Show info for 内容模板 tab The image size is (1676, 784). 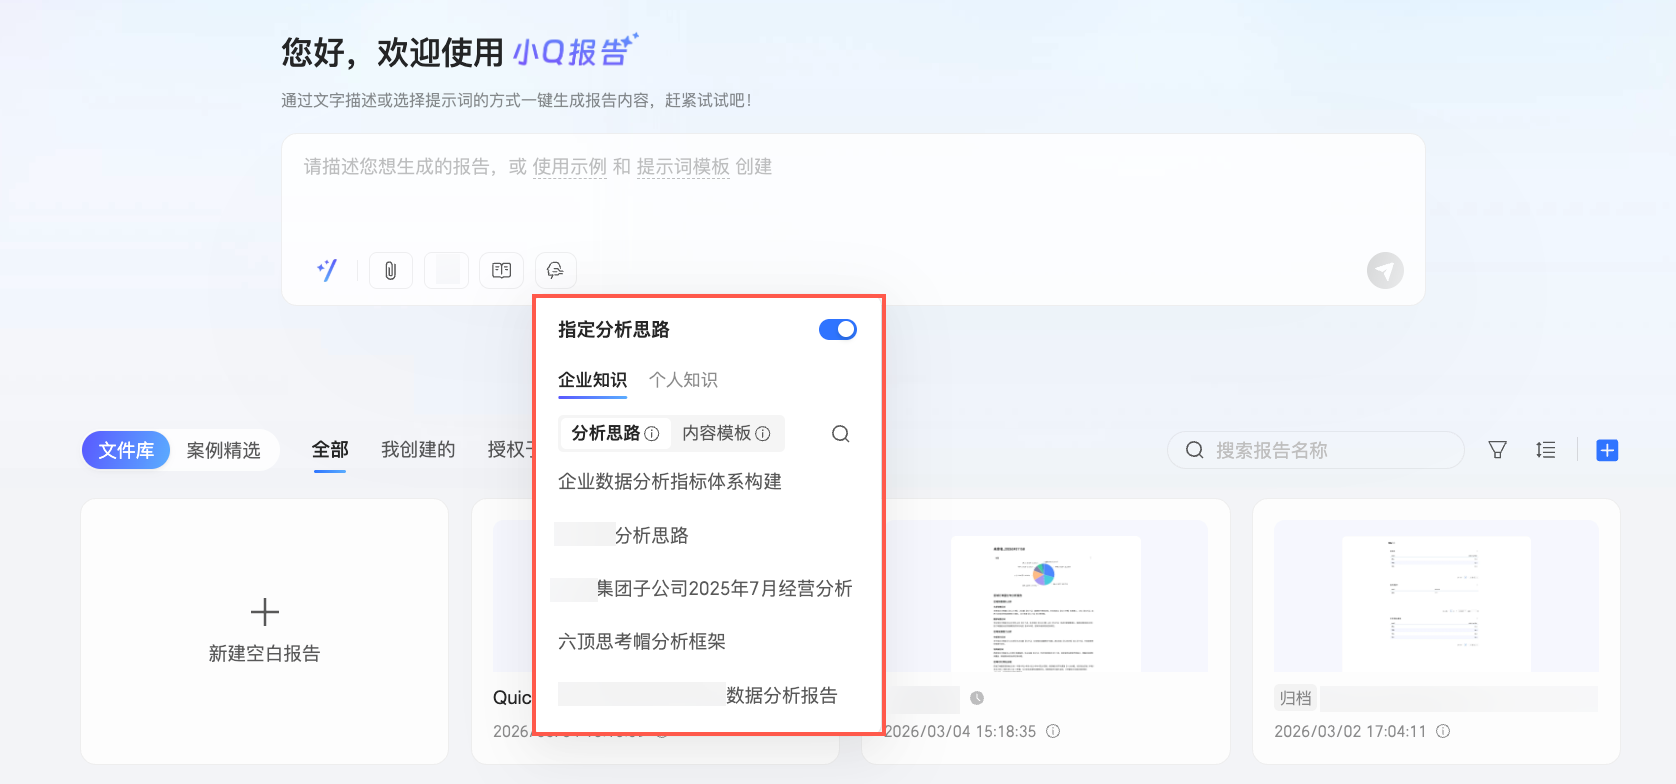[x=763, y=434]
